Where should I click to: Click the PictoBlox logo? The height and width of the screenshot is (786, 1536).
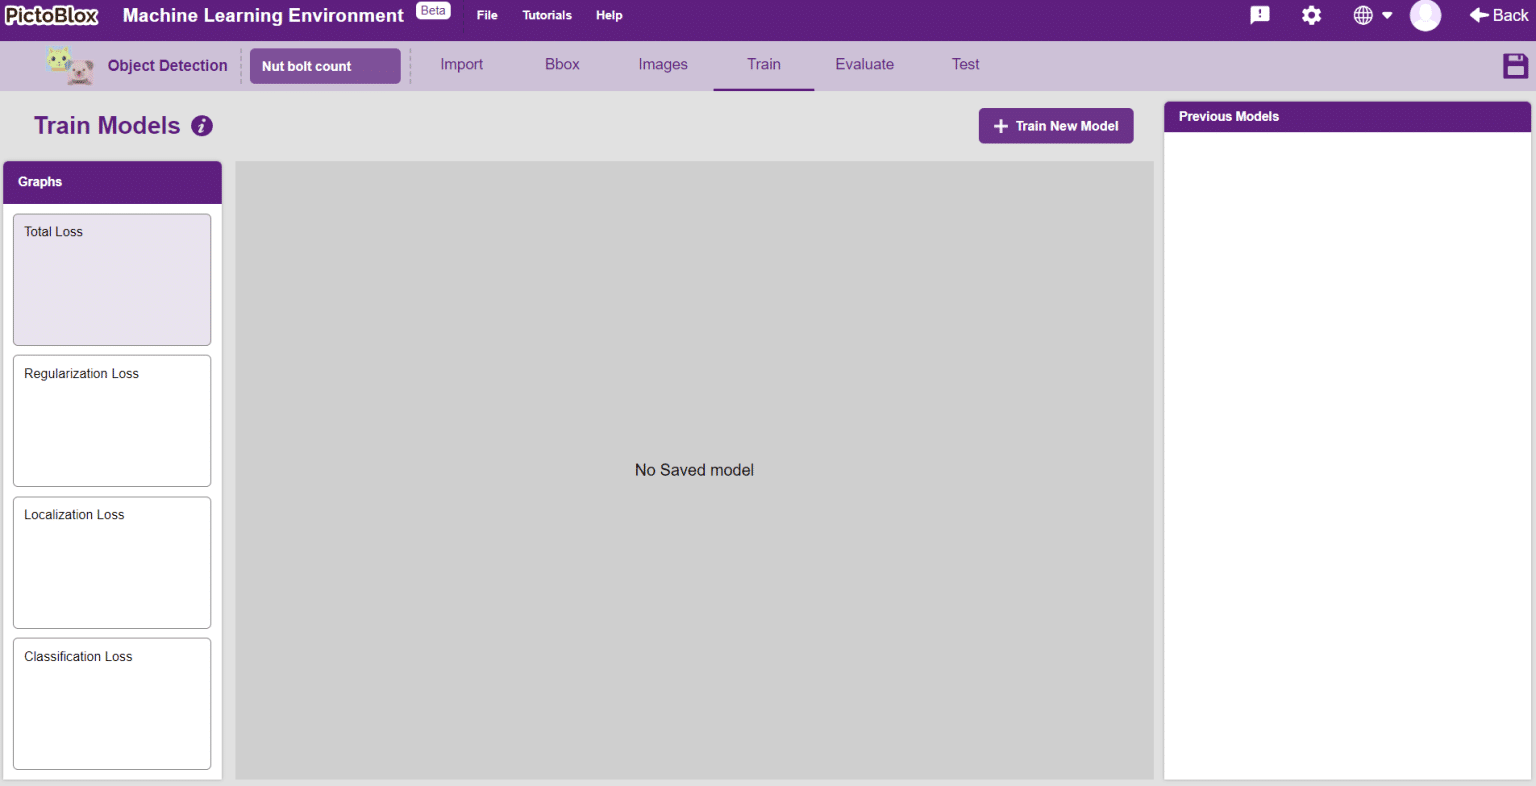coord(52,15)
